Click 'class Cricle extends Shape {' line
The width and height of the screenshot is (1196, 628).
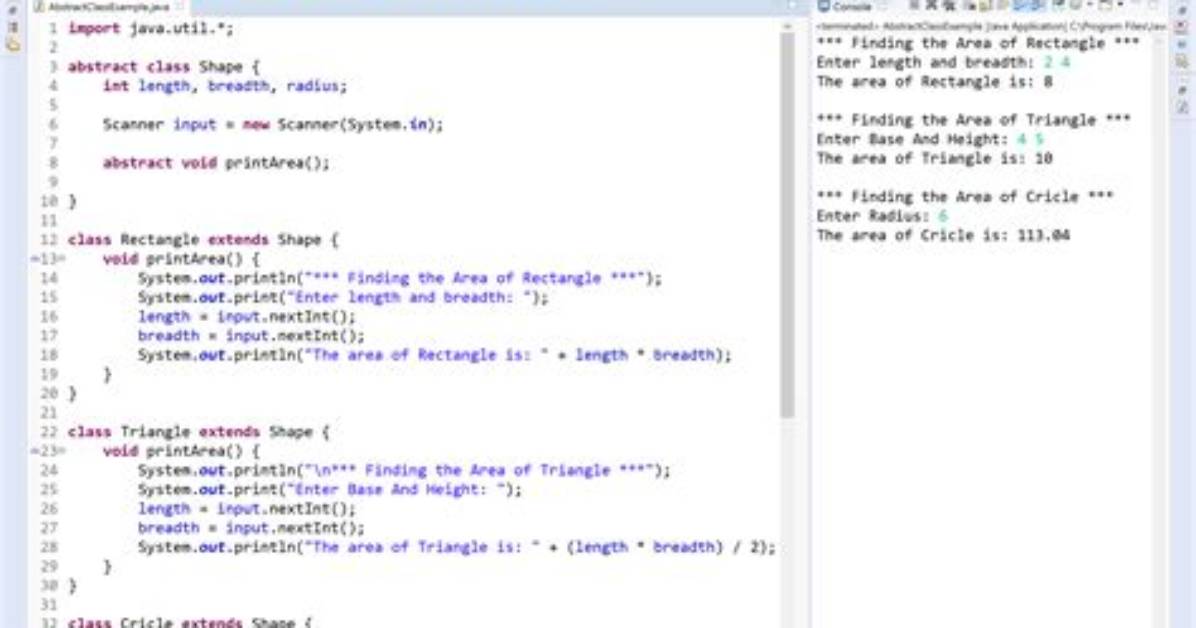(190, 622)
